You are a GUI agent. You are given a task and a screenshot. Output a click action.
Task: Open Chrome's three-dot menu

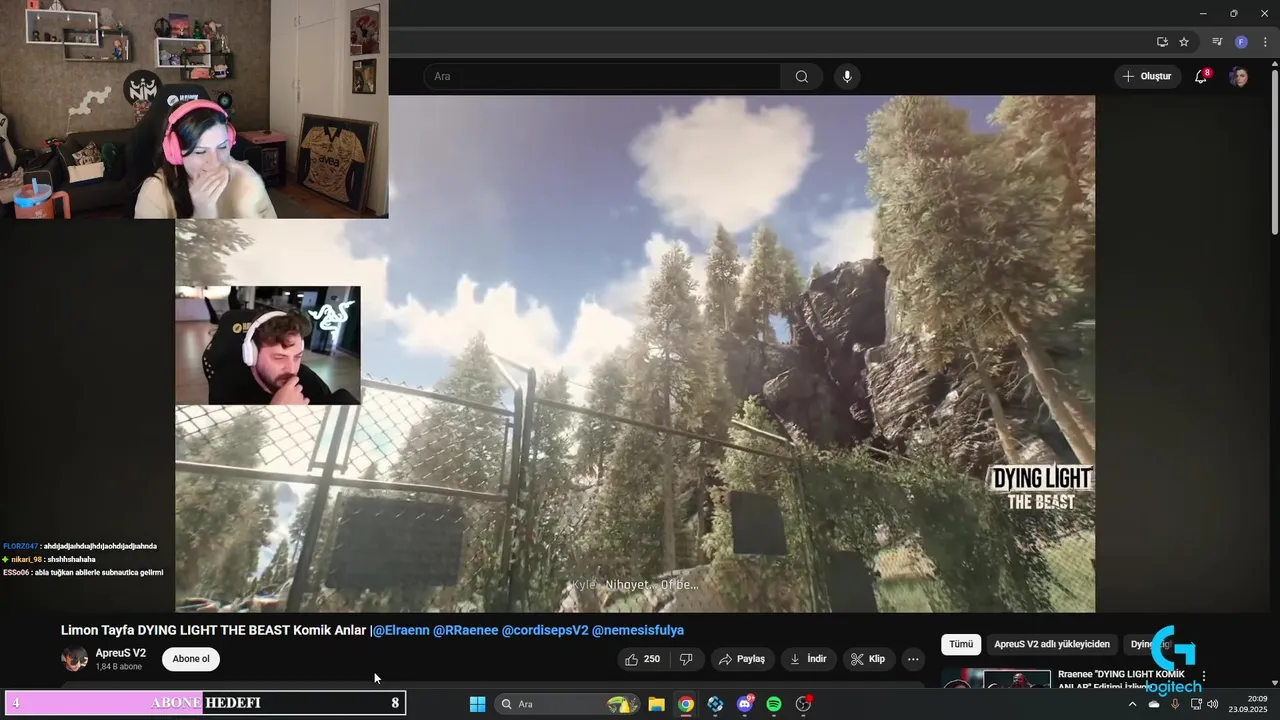(1265, 42)
